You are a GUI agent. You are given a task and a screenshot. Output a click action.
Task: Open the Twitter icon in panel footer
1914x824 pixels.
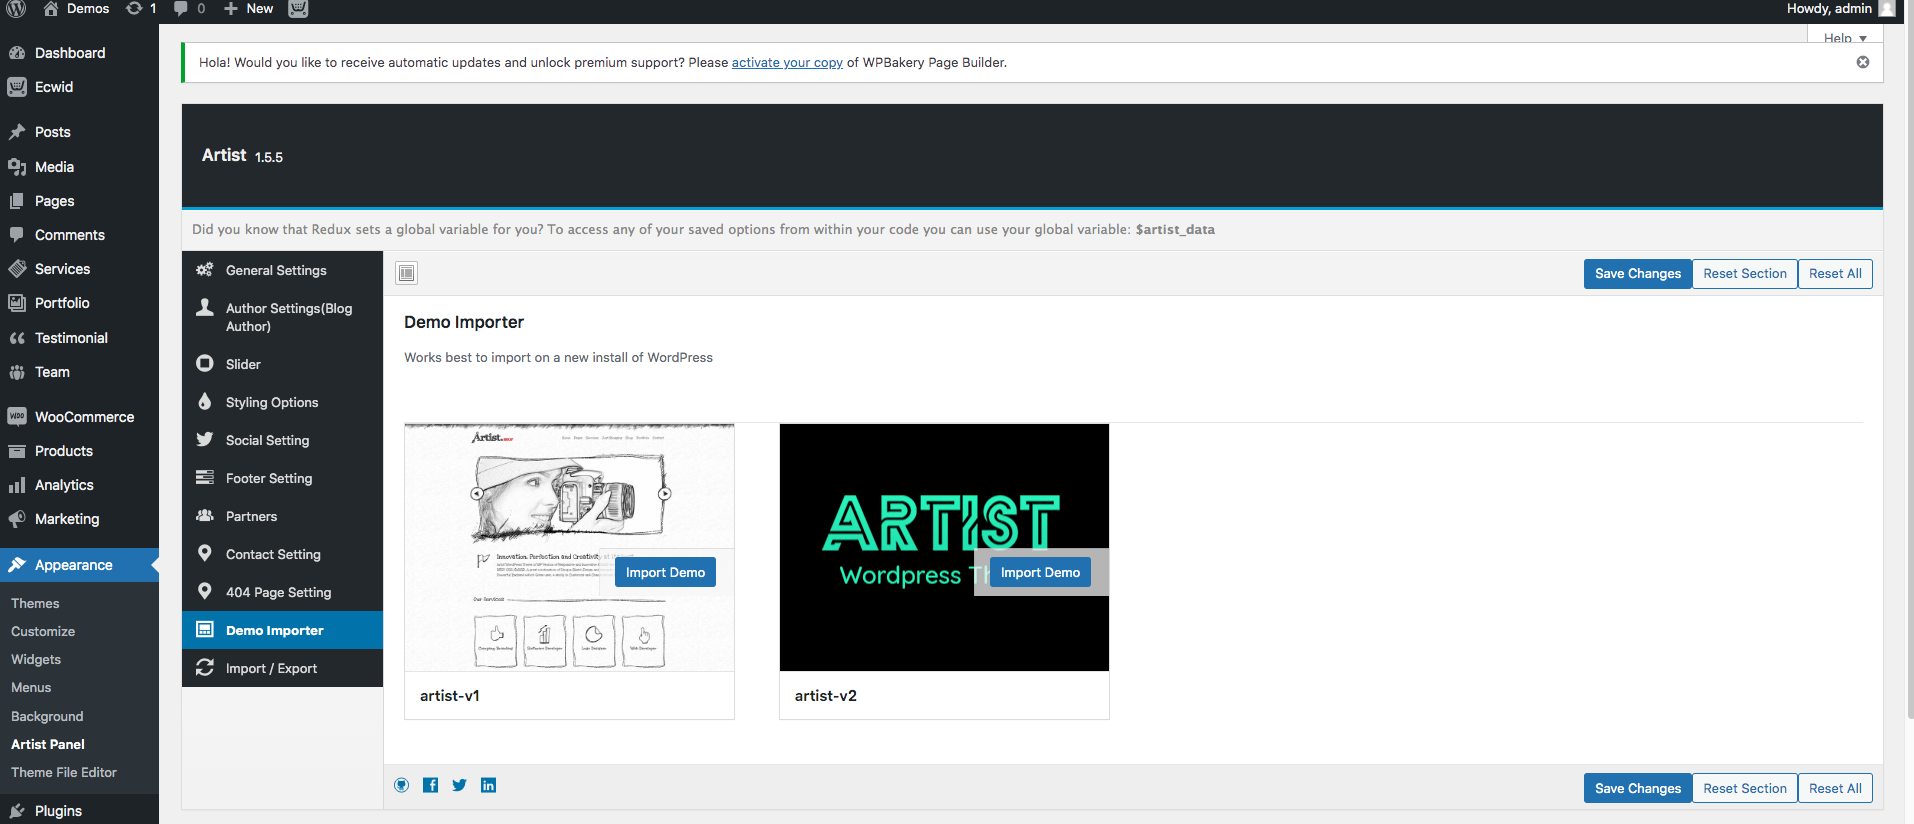459,785
